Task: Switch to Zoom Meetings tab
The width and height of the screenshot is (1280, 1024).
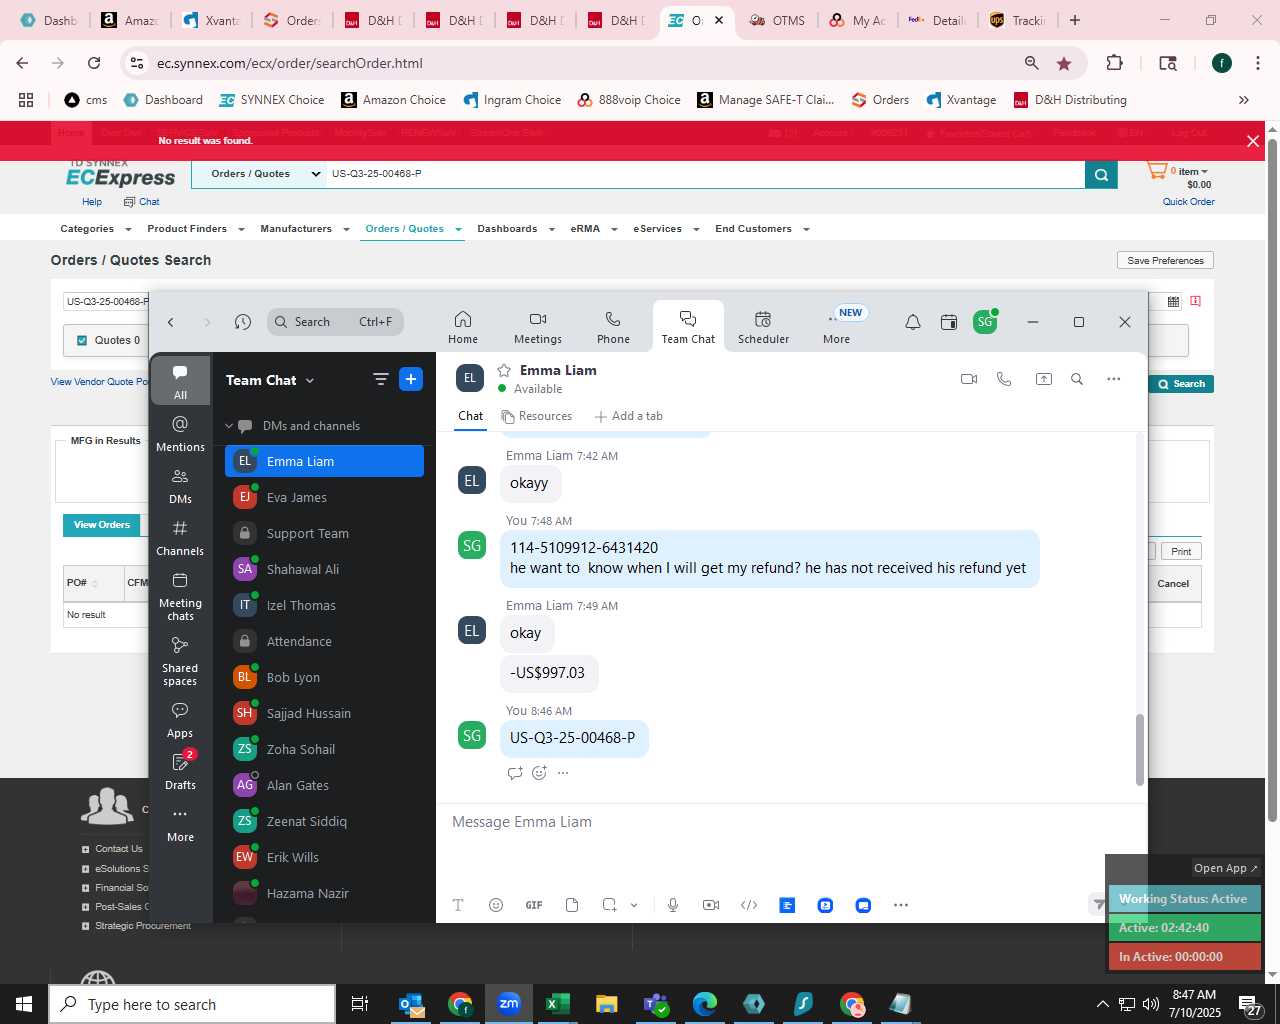Action: (538, 327)
